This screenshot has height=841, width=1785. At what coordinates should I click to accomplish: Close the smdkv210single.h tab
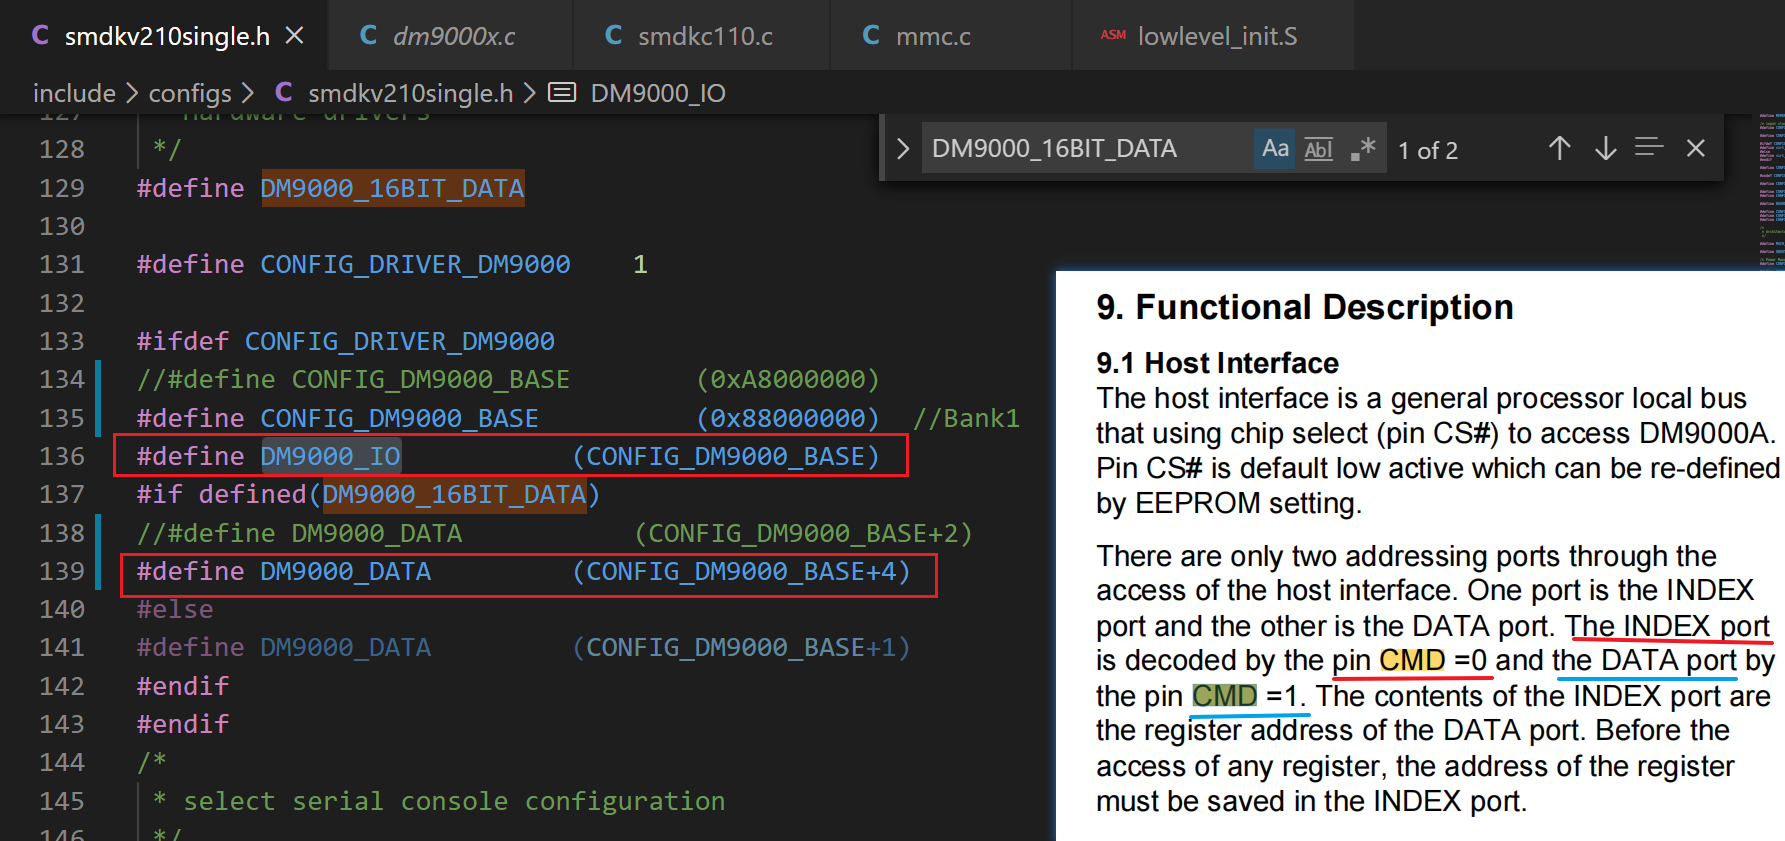tap(294, 36)
